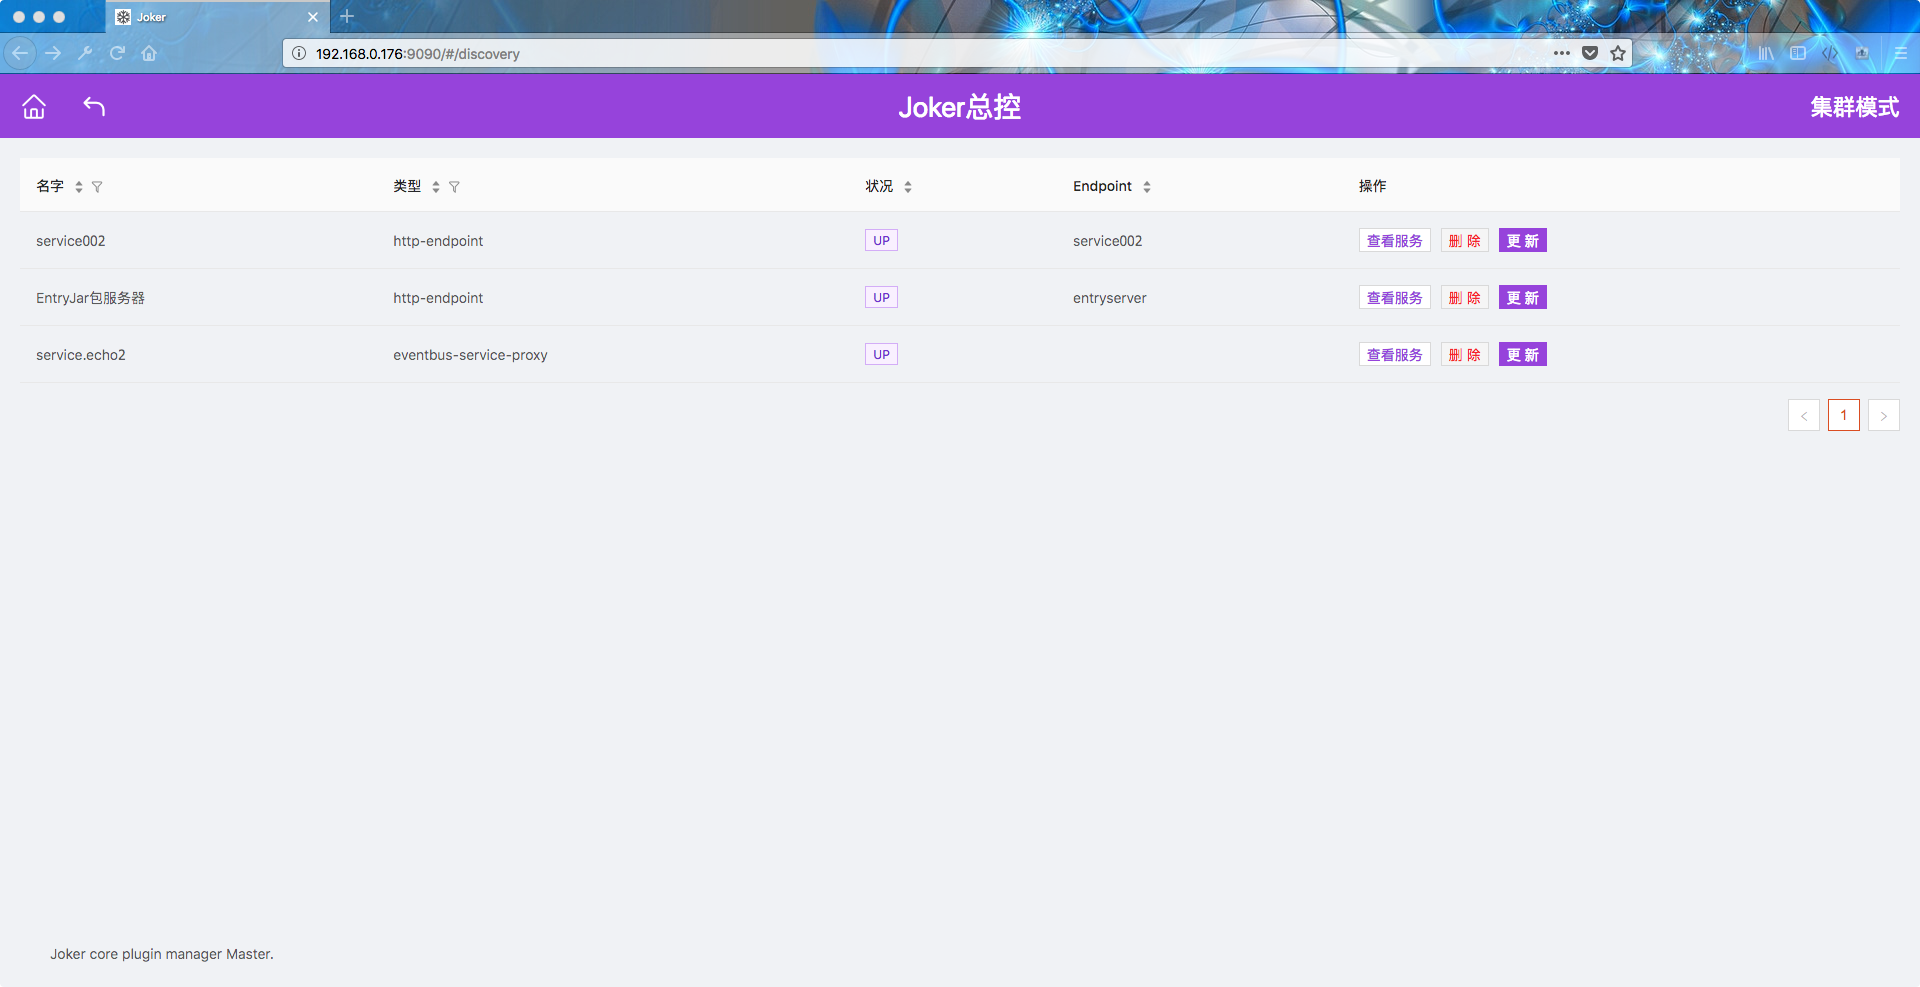Click browser home icon
Viewport: 1920px width, 987px height.
pyautogui.click(x=149, y=53)
